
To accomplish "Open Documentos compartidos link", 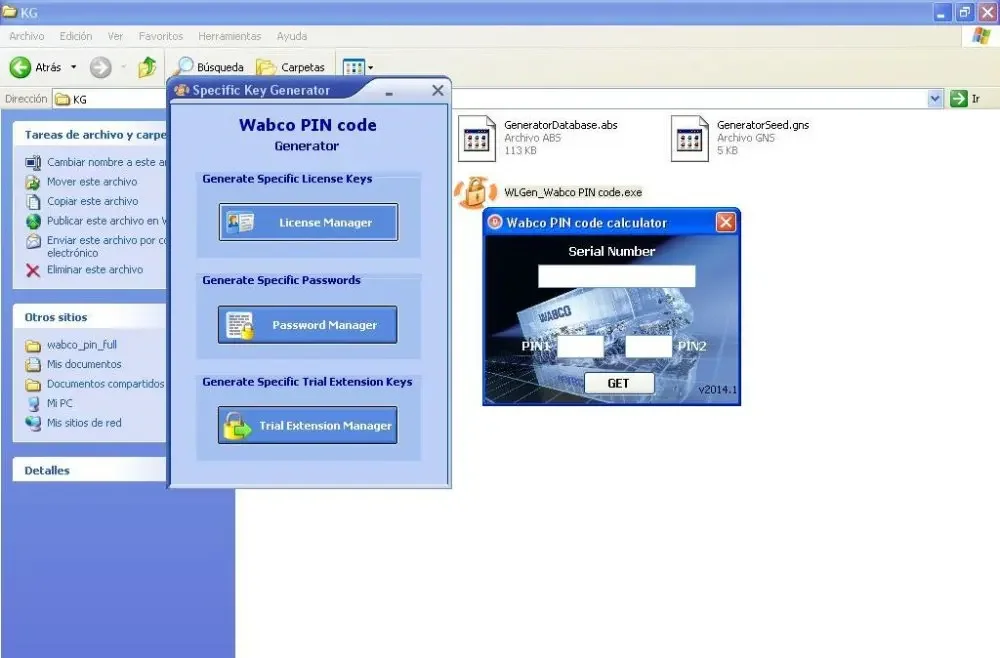I will pos(105,384).
